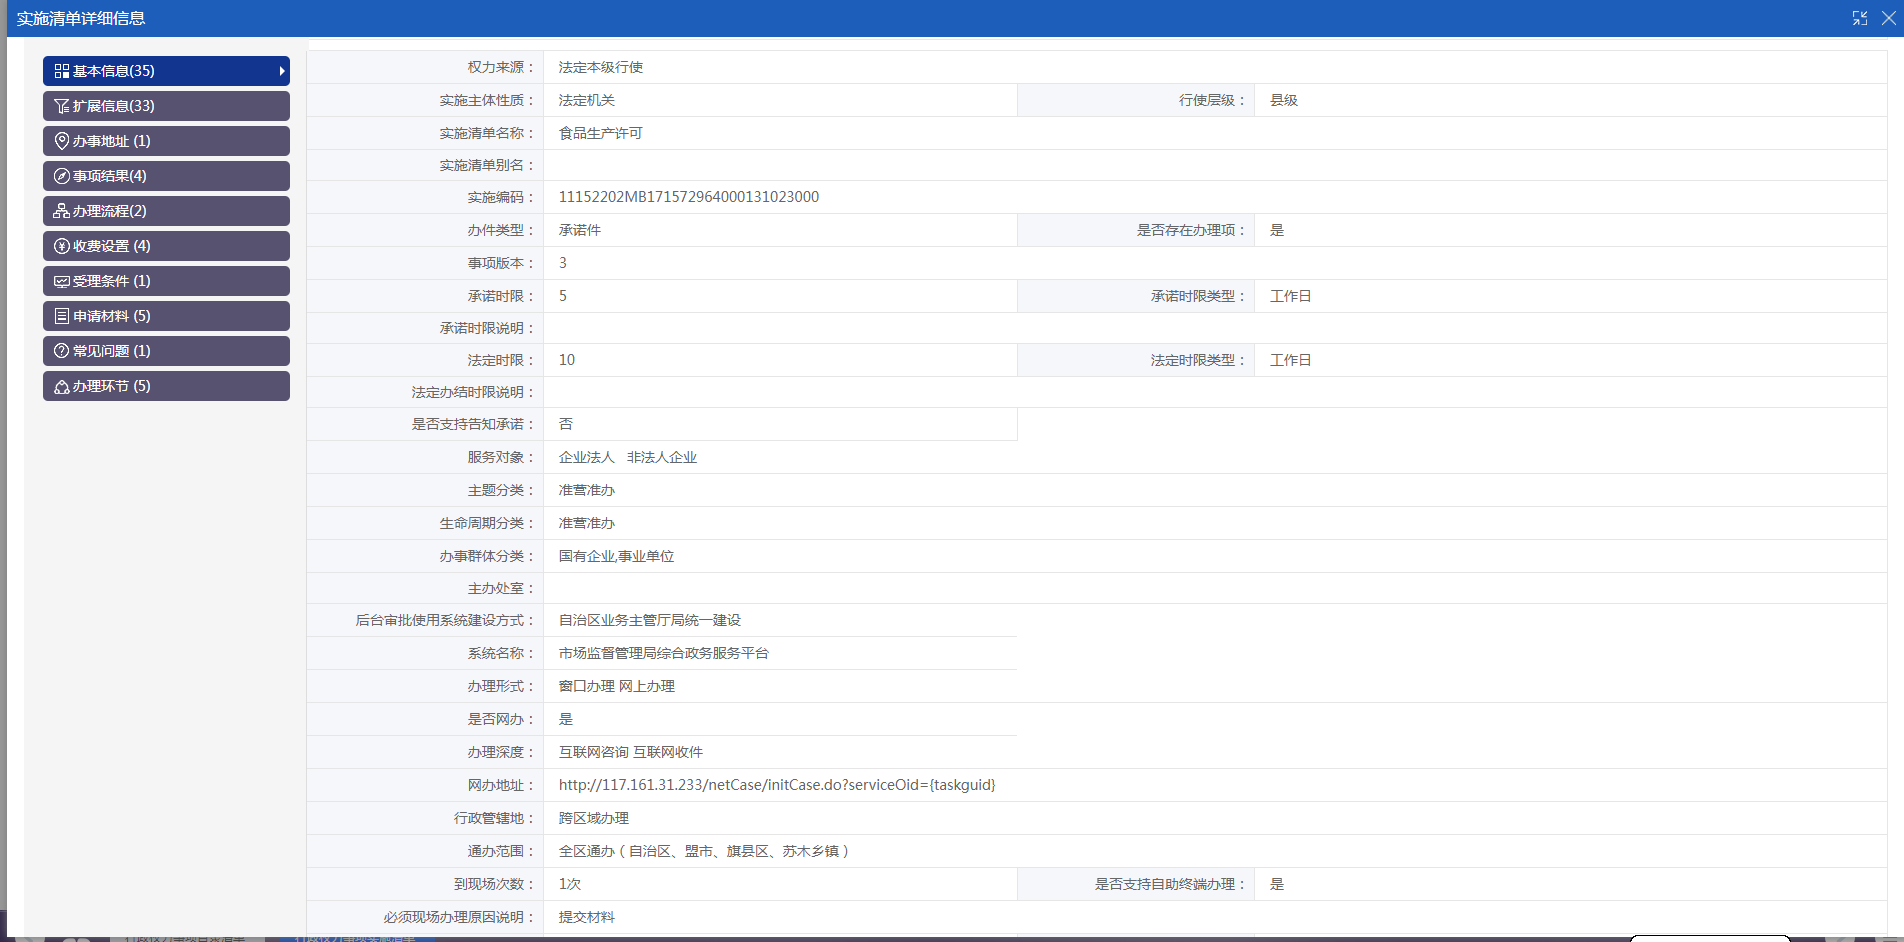Click the 食品生产许可 name value
The width and height of the screenshot is (1904, 942).
[600, 133]
